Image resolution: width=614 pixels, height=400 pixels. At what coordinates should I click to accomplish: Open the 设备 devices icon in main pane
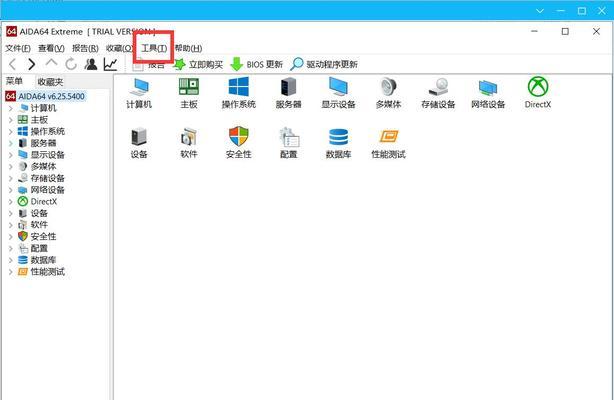click(x=139, y=143)
